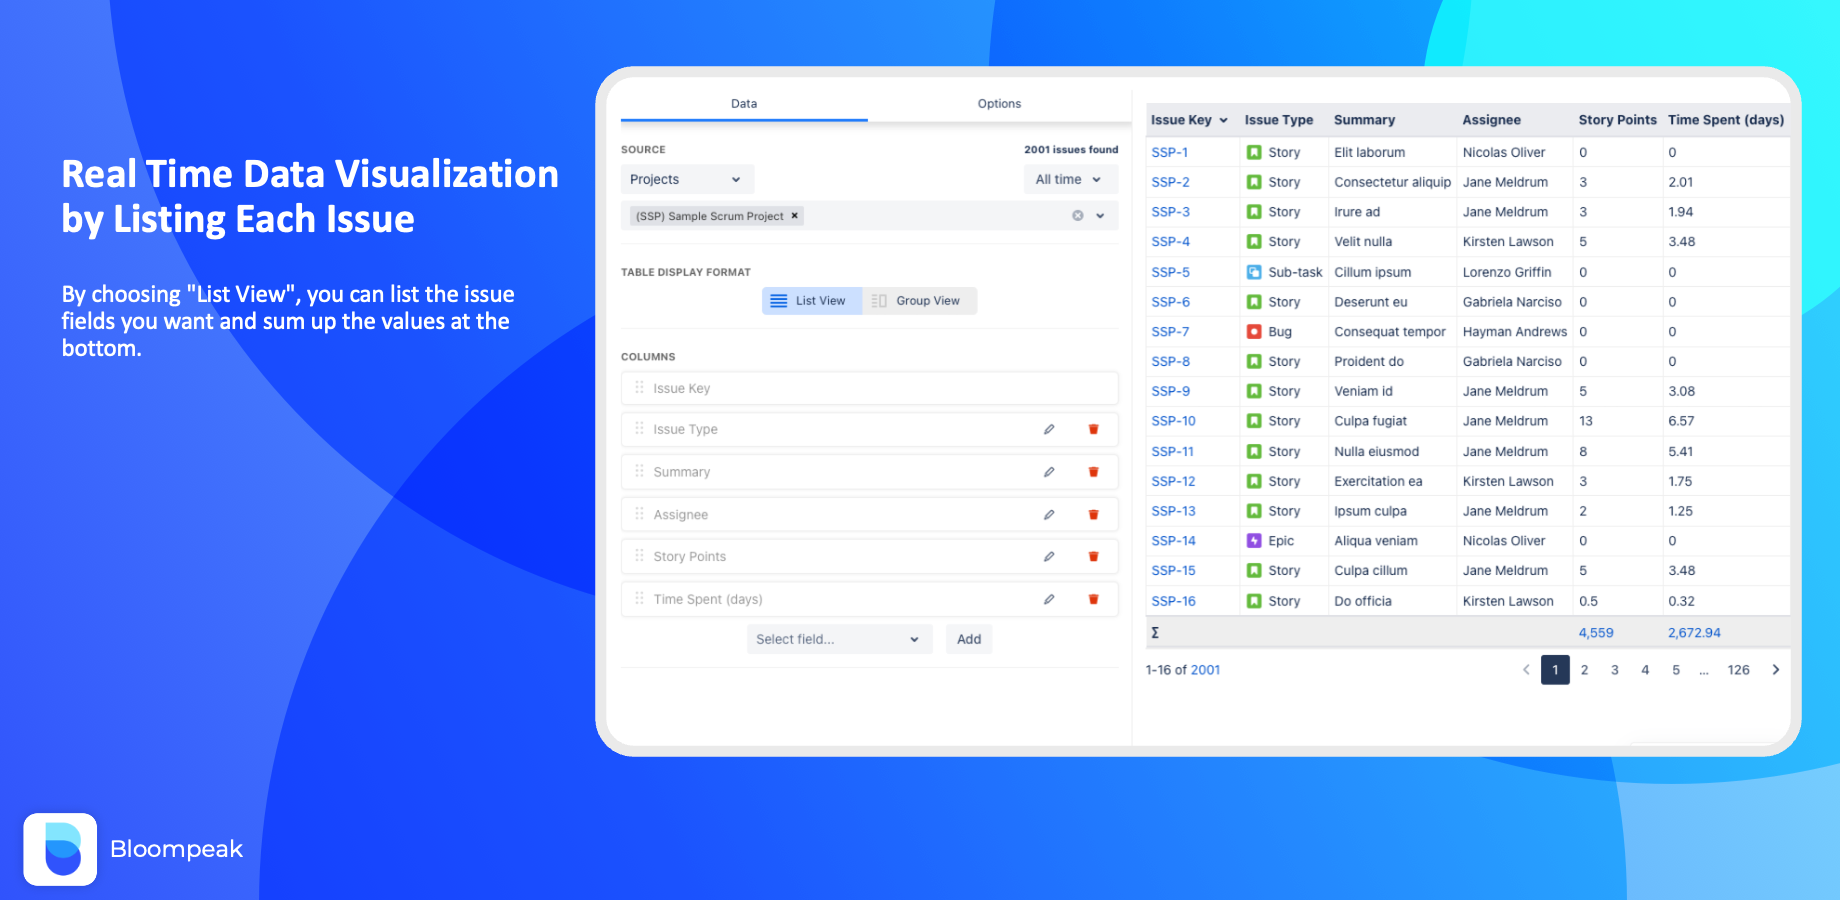Click the drag handle for Story Points column
The width and height of the screenshot is (1840, 900).
639,557
